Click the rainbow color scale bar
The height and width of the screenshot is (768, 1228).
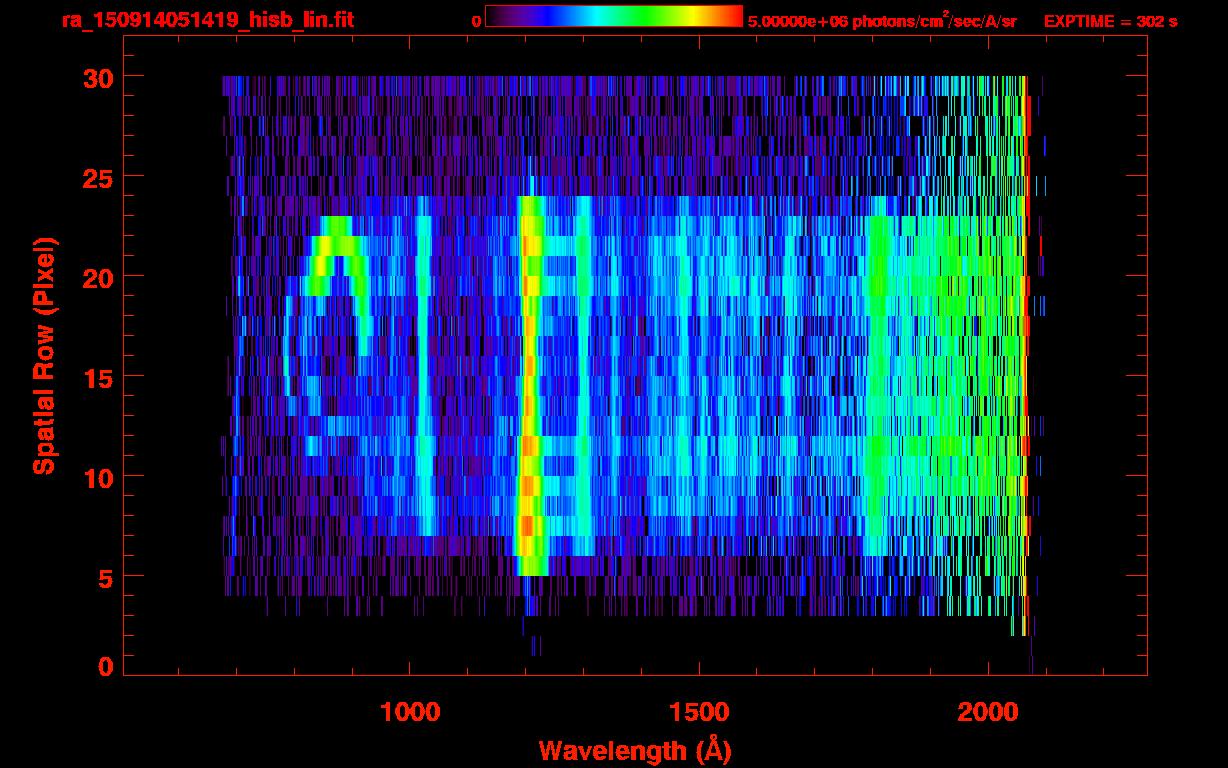(x=613, y=16)
